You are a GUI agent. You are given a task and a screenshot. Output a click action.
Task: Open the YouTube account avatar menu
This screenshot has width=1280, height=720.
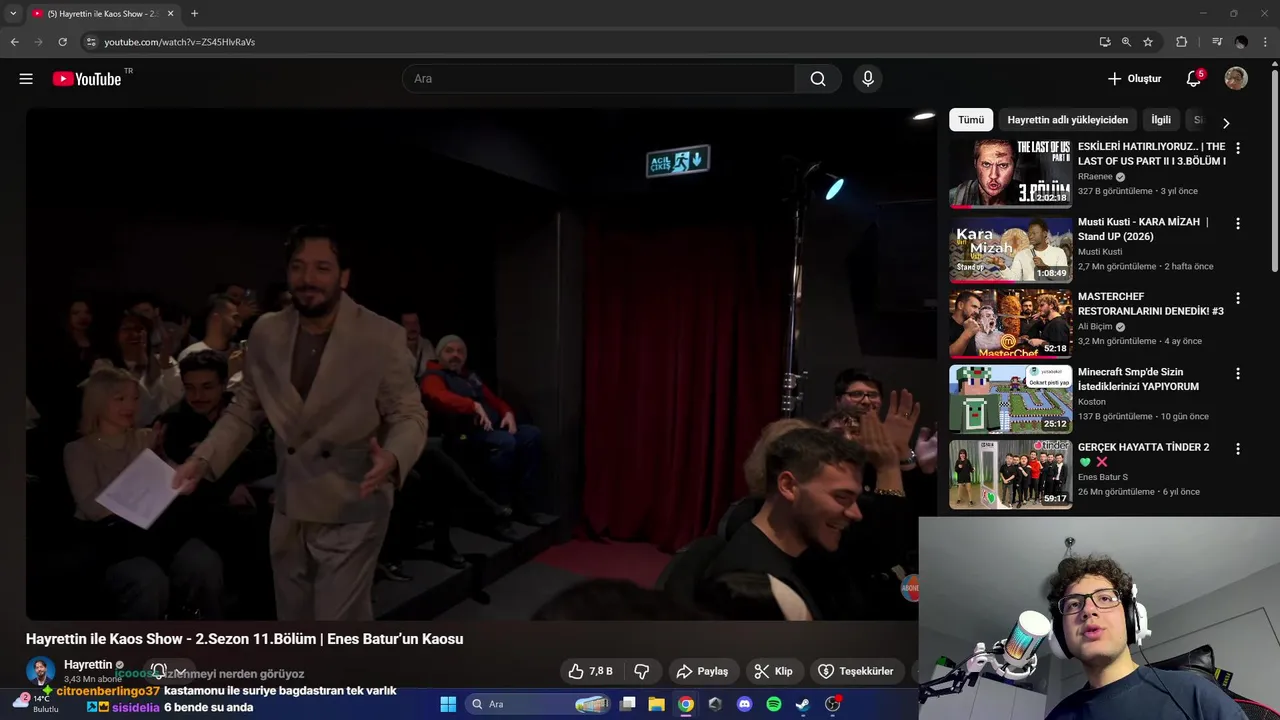[1236, 79]
